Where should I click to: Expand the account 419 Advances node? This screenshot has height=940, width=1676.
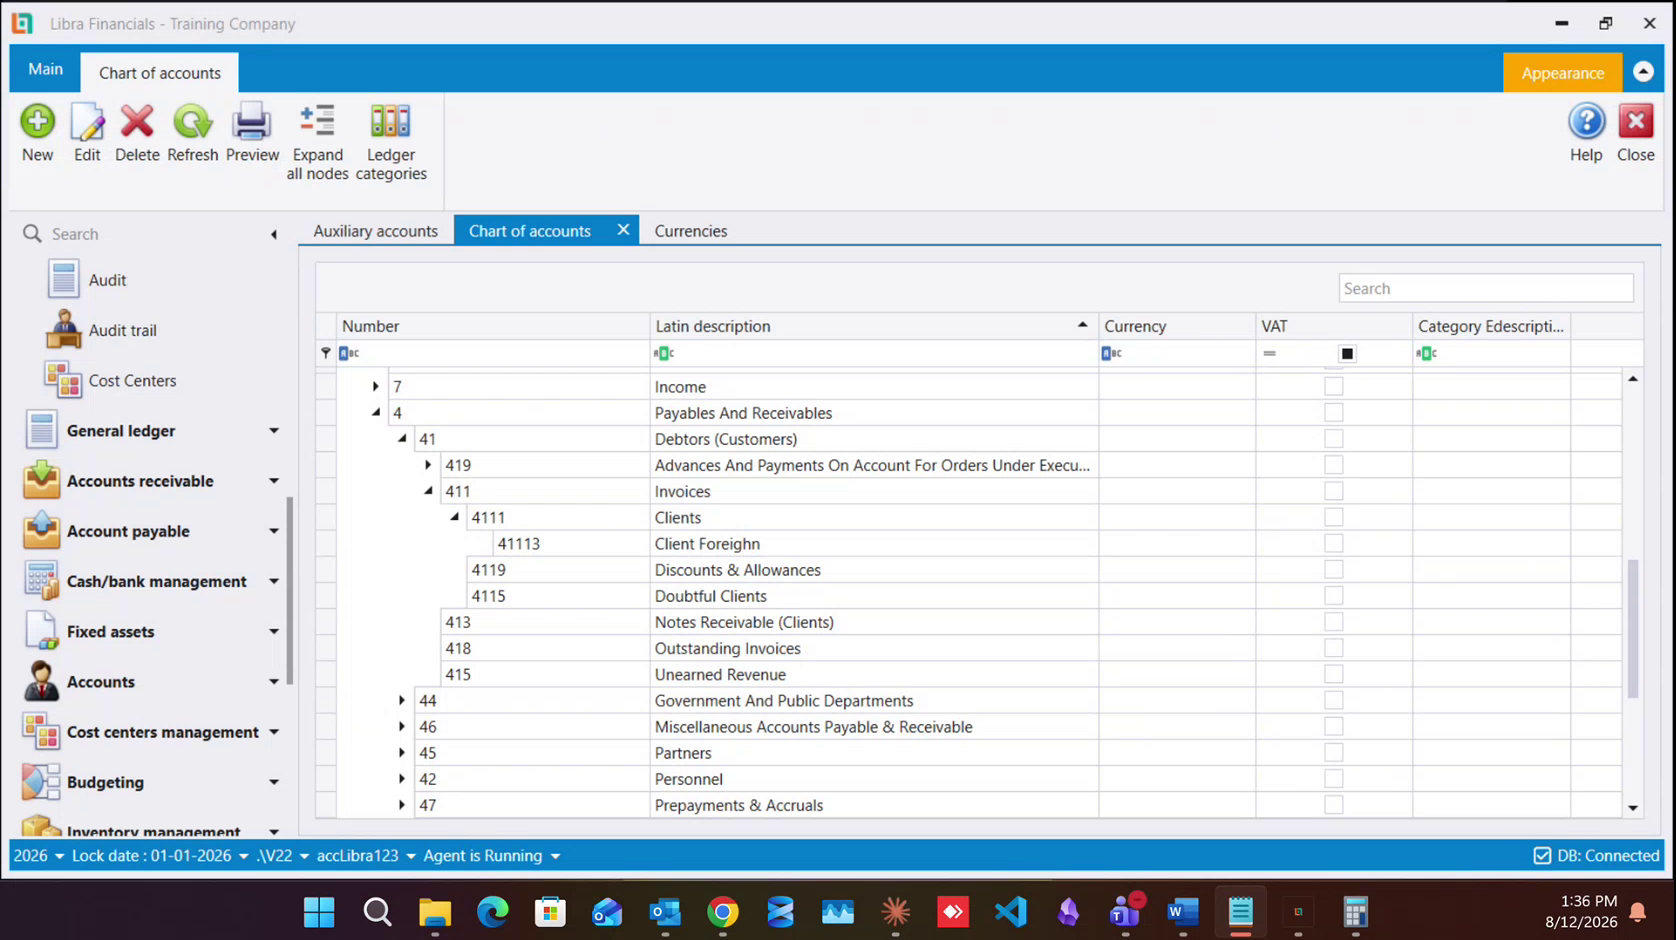click(428, 465)
